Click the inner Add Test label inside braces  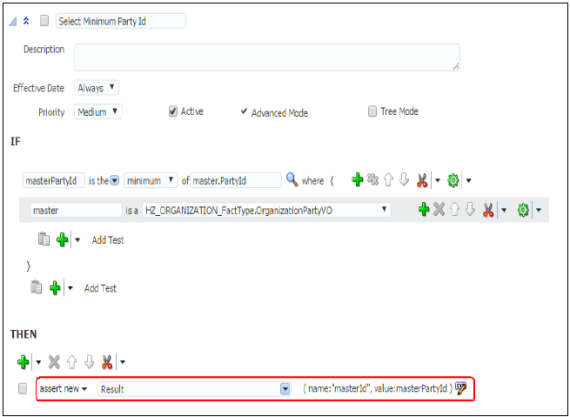pyautogui.click(x=108, y=240)
